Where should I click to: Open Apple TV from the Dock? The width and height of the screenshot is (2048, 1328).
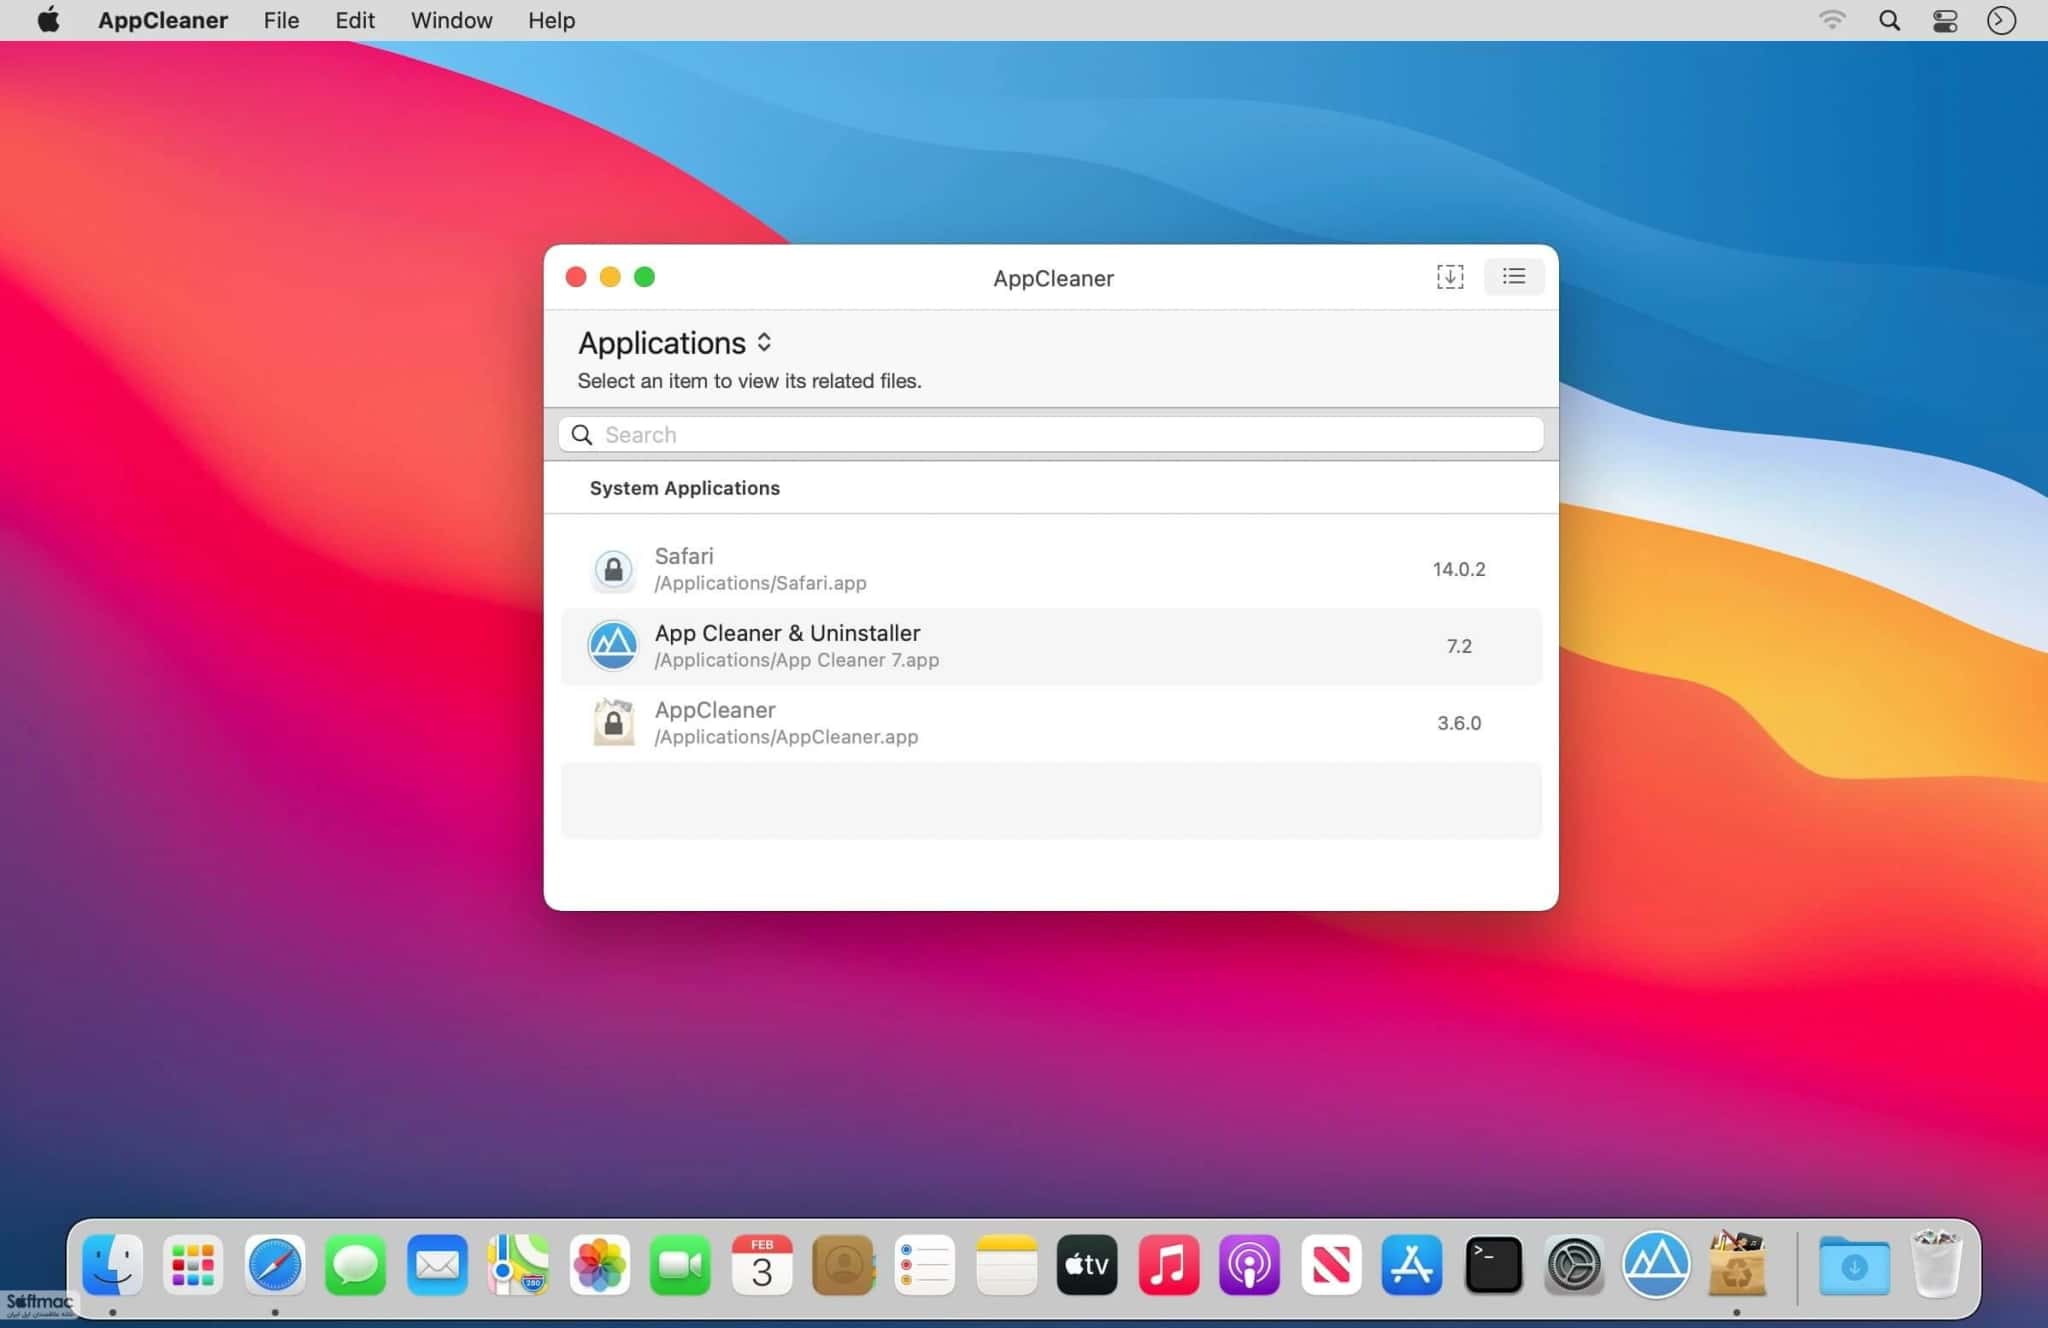point(1087,1265)
